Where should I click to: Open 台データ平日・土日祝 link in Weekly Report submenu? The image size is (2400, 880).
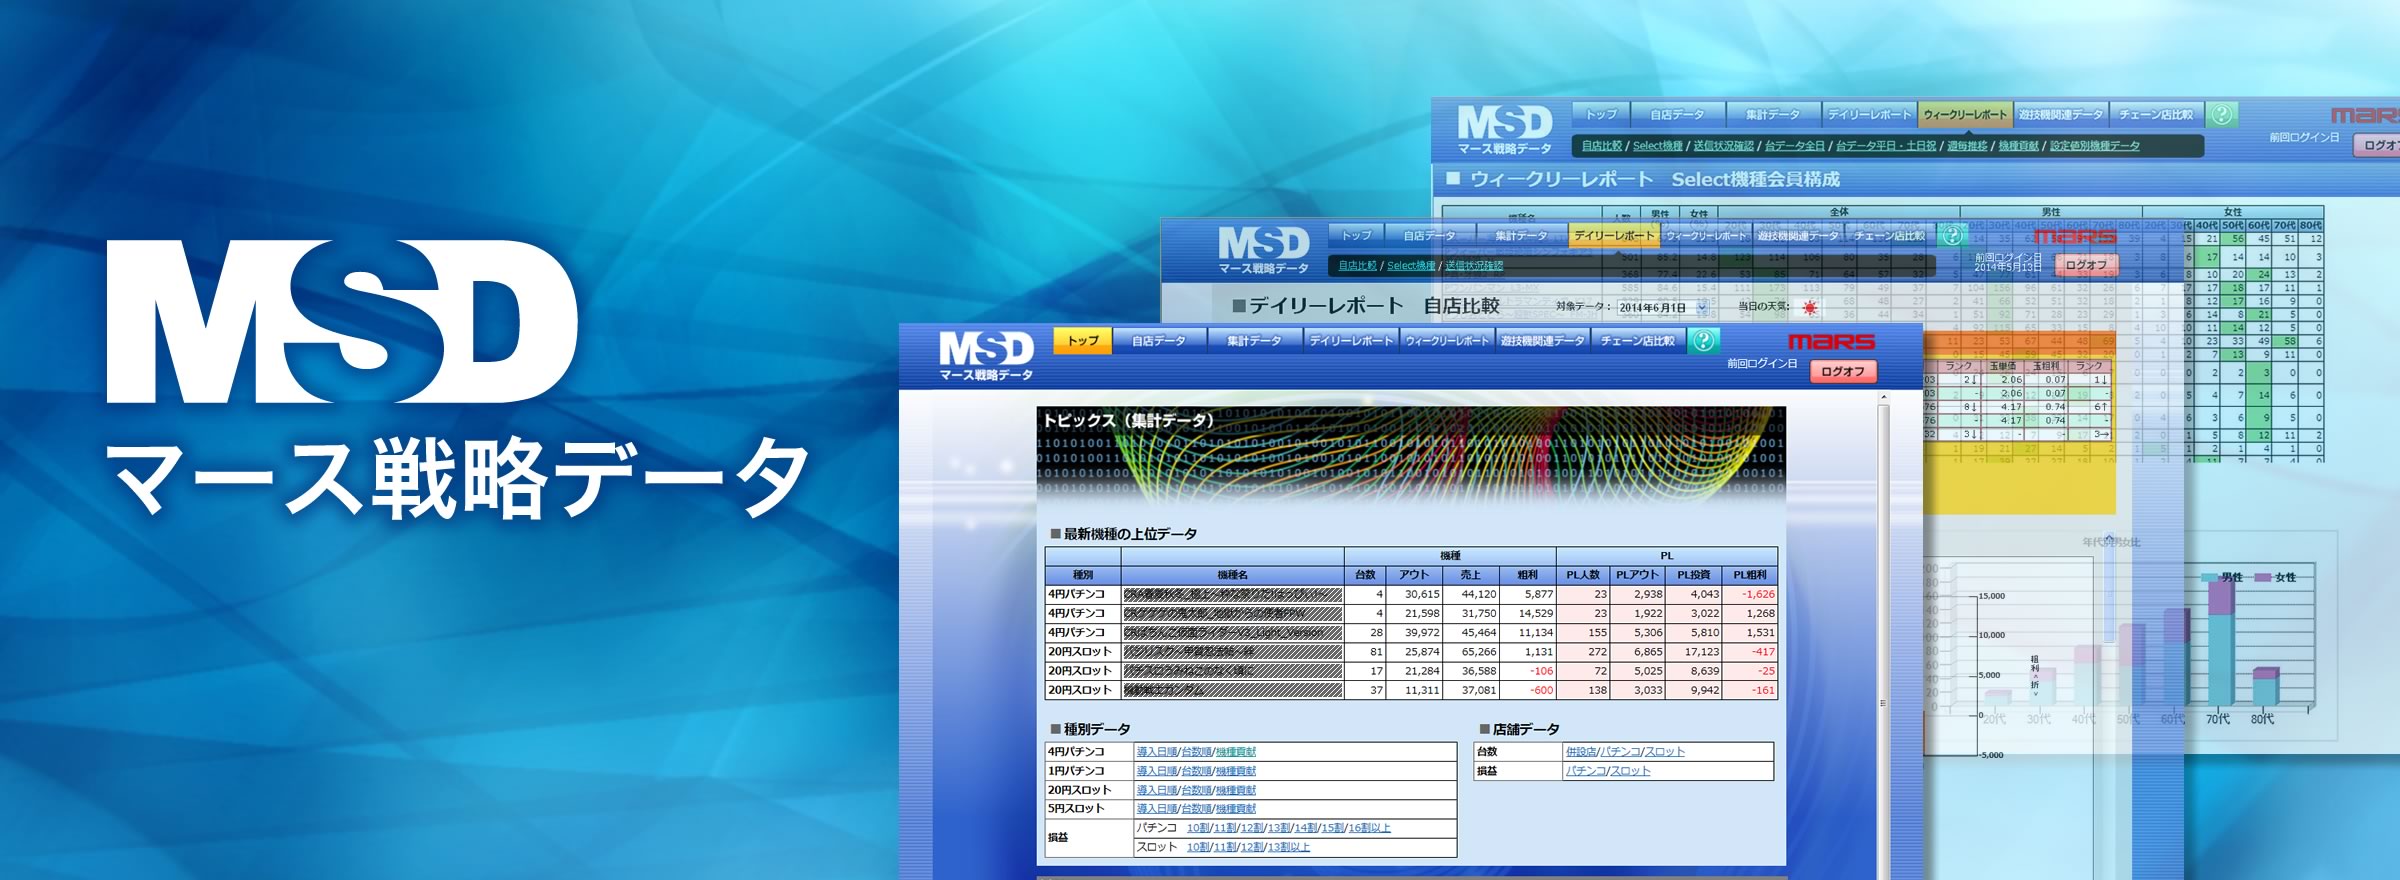coord(1886,146)
